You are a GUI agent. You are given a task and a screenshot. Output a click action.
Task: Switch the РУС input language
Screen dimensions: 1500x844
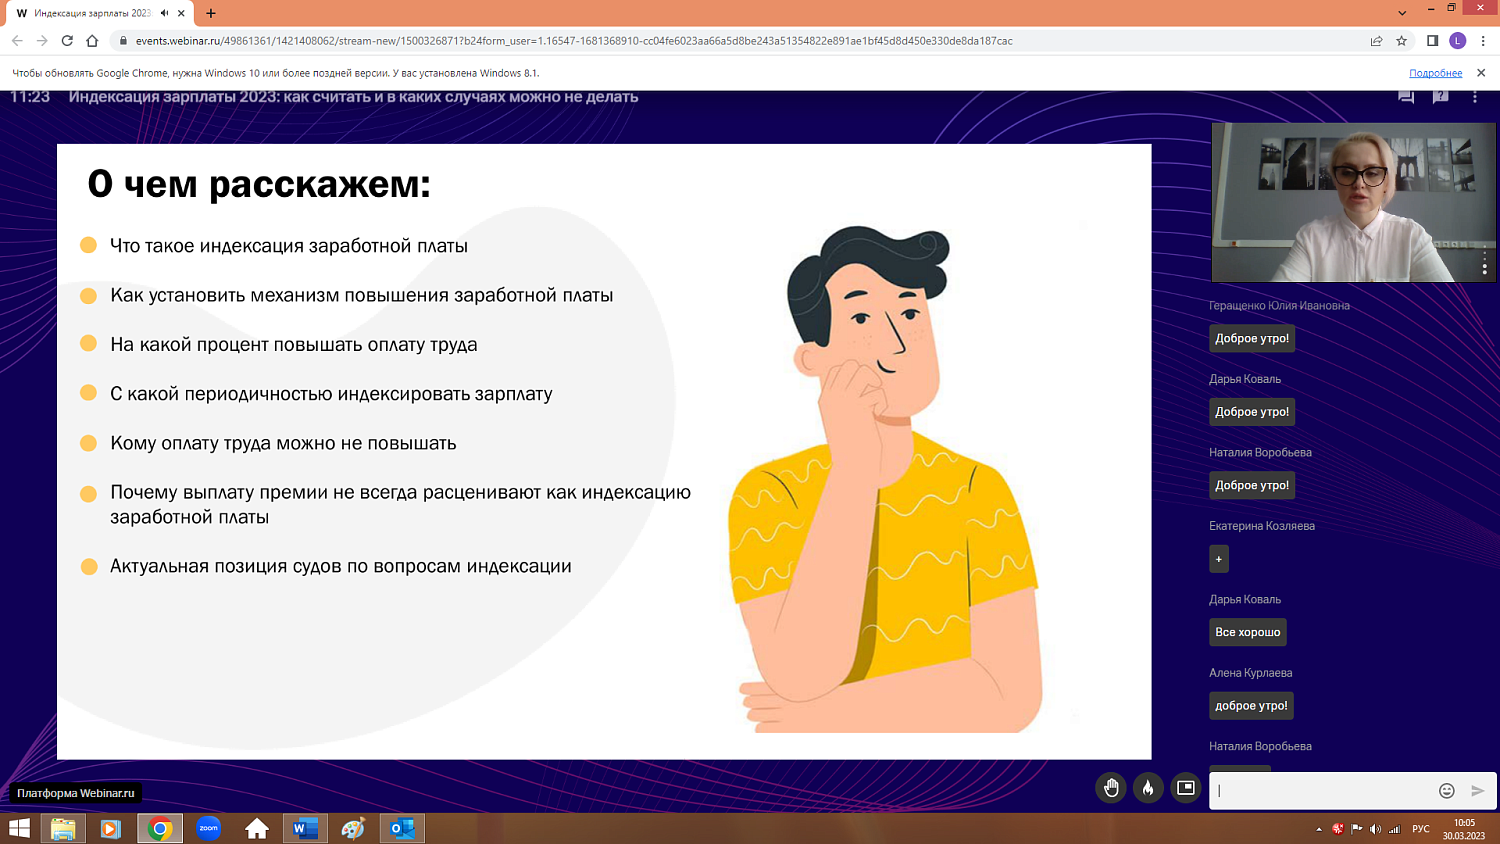[x=1421, y=829]
